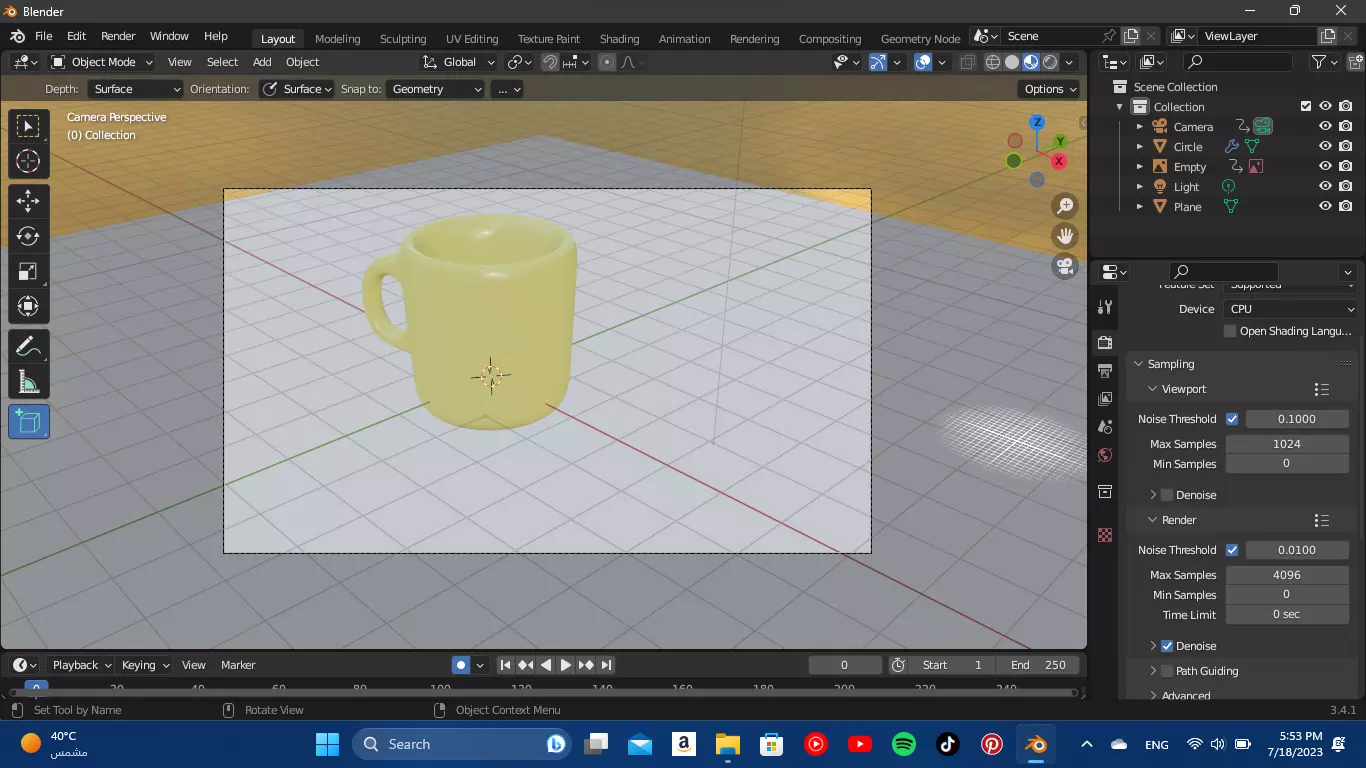Toggle snapping magnet icon
This screenshot has width=1366, height=768.
[550, 62]
